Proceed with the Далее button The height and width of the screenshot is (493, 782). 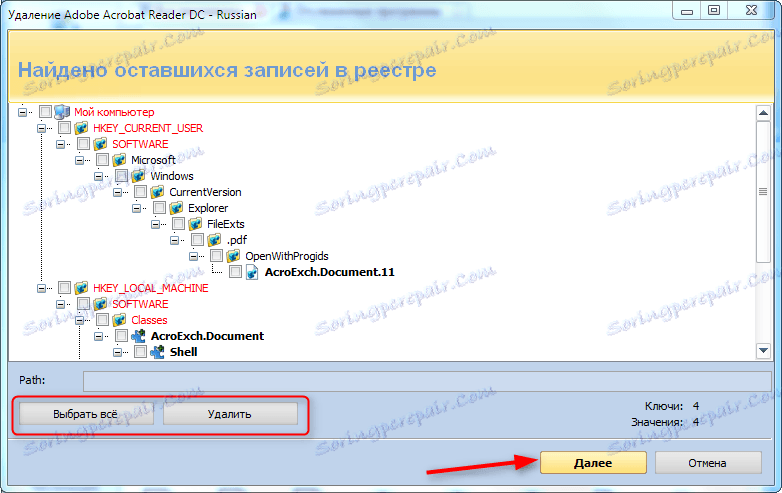coord(593,463)
